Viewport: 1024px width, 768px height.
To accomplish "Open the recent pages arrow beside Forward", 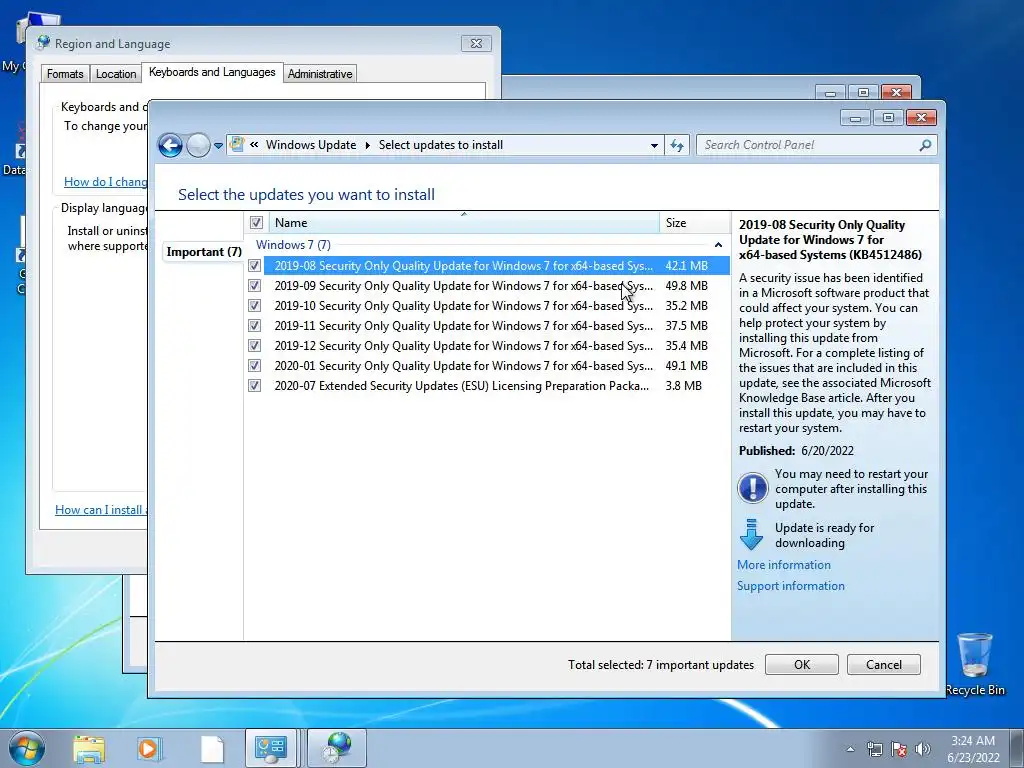I will click(218, 146).
